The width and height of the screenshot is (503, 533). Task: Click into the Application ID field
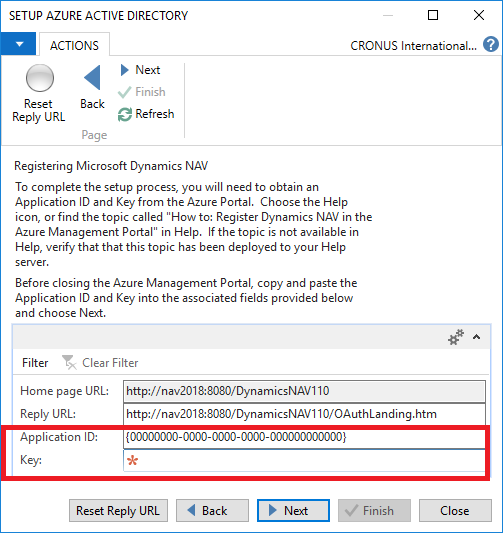click(304, 438)
